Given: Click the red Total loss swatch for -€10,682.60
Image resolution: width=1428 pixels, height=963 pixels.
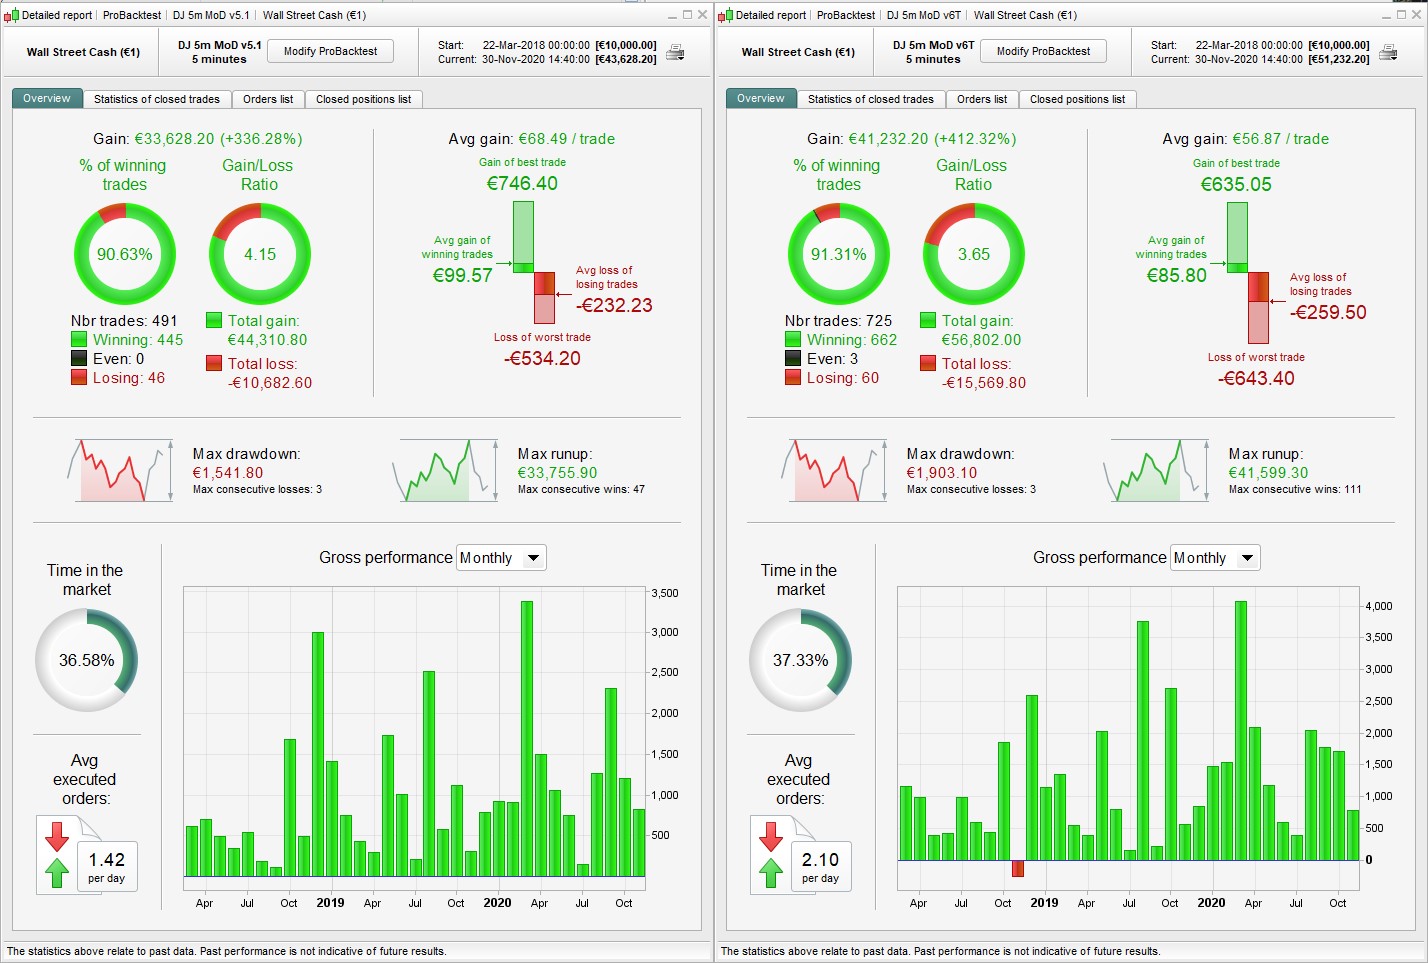Looking at the screenshot, I should (x=214, y=364).
